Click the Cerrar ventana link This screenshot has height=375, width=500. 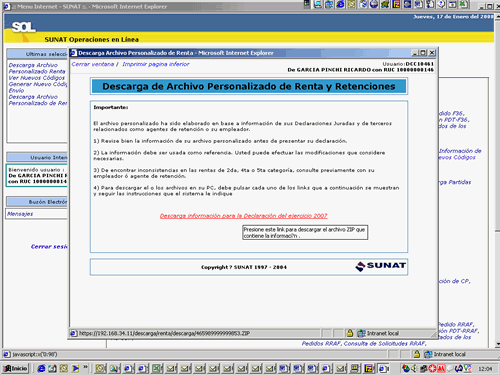[x=93, y=64]
